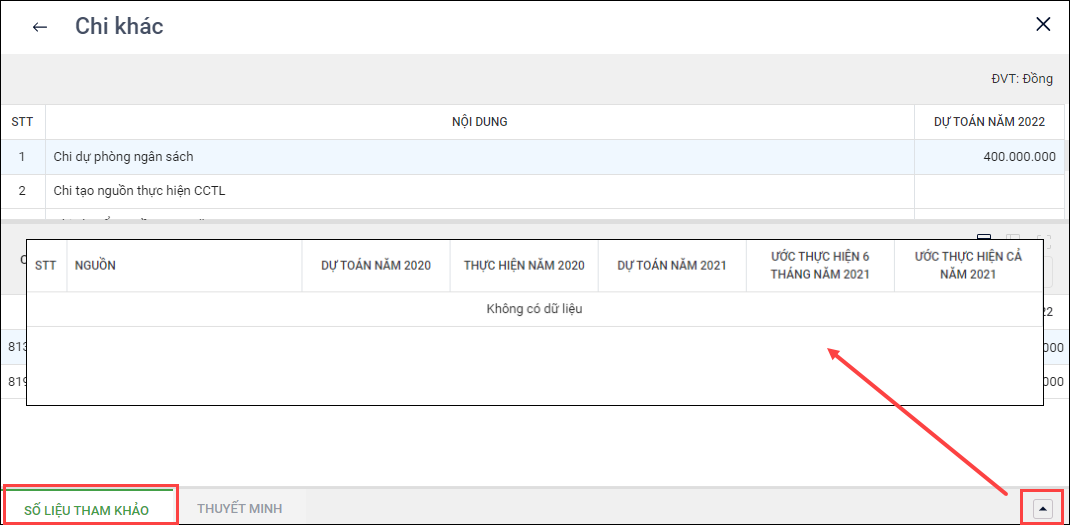Viewport: 1070px width, 525px height.
Task: Switch to the SỐ LIỆU THAM KHẢO tab
Action: [87, 510]
